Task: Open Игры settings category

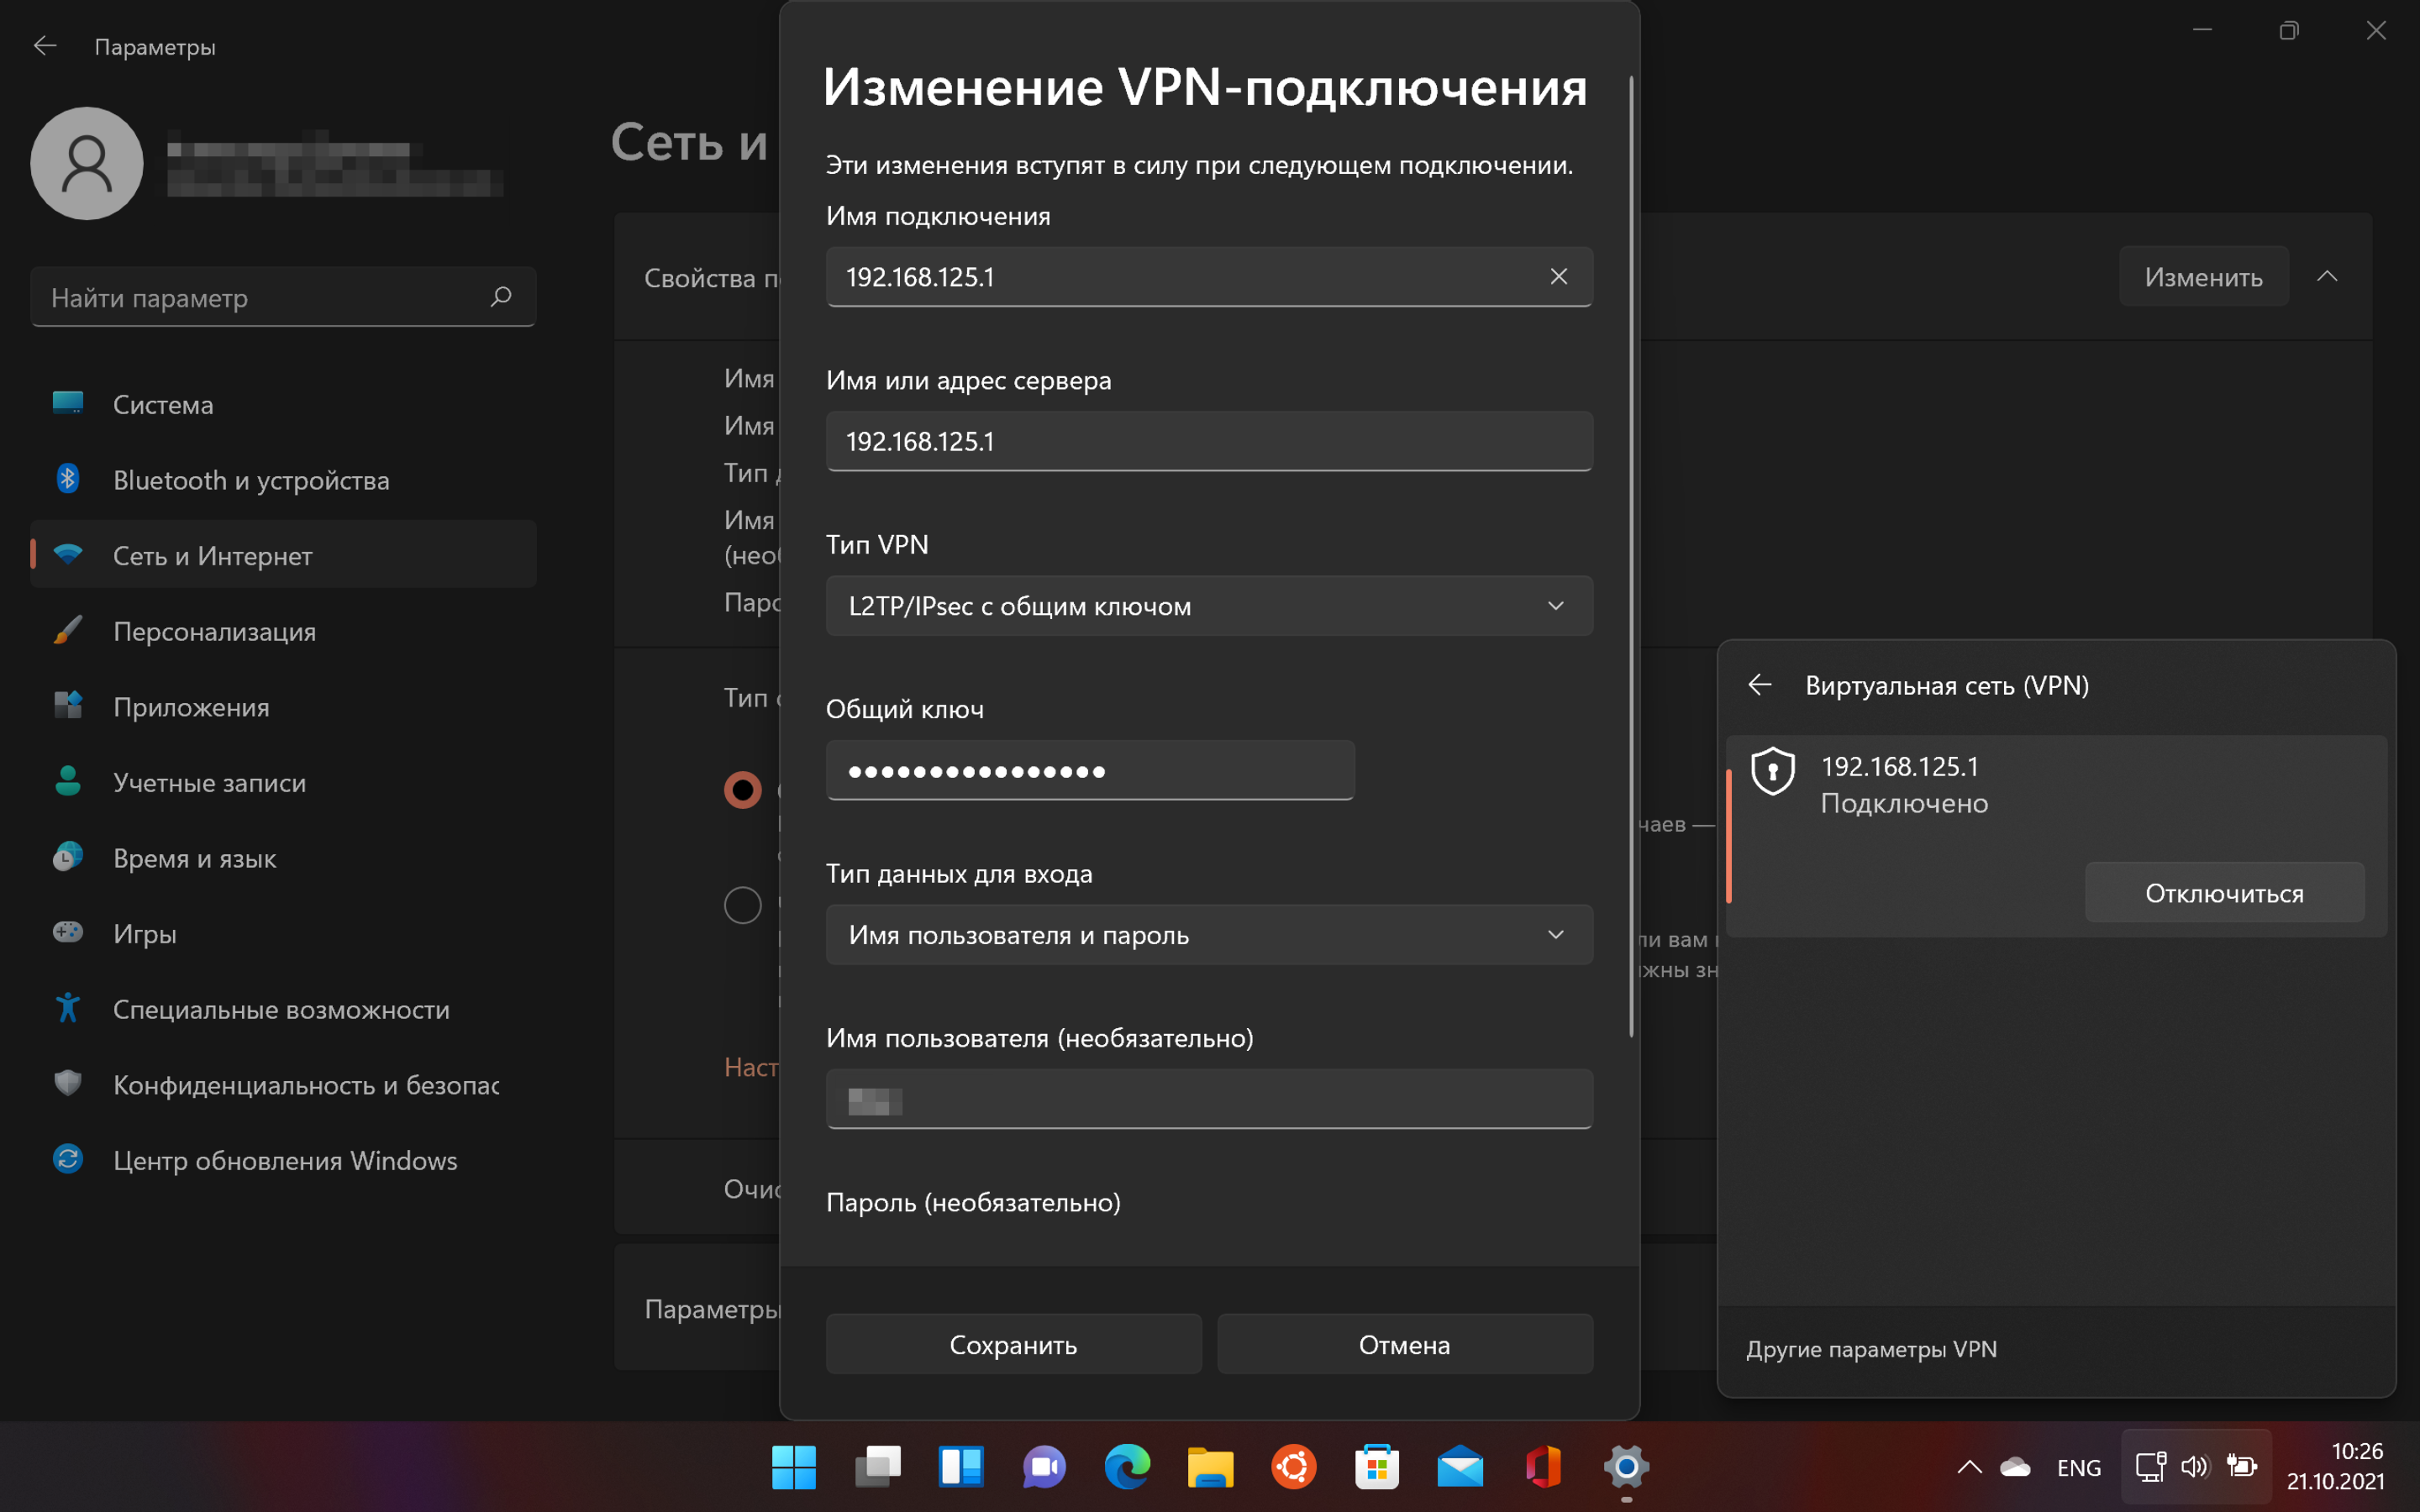Action: point(283,933)
